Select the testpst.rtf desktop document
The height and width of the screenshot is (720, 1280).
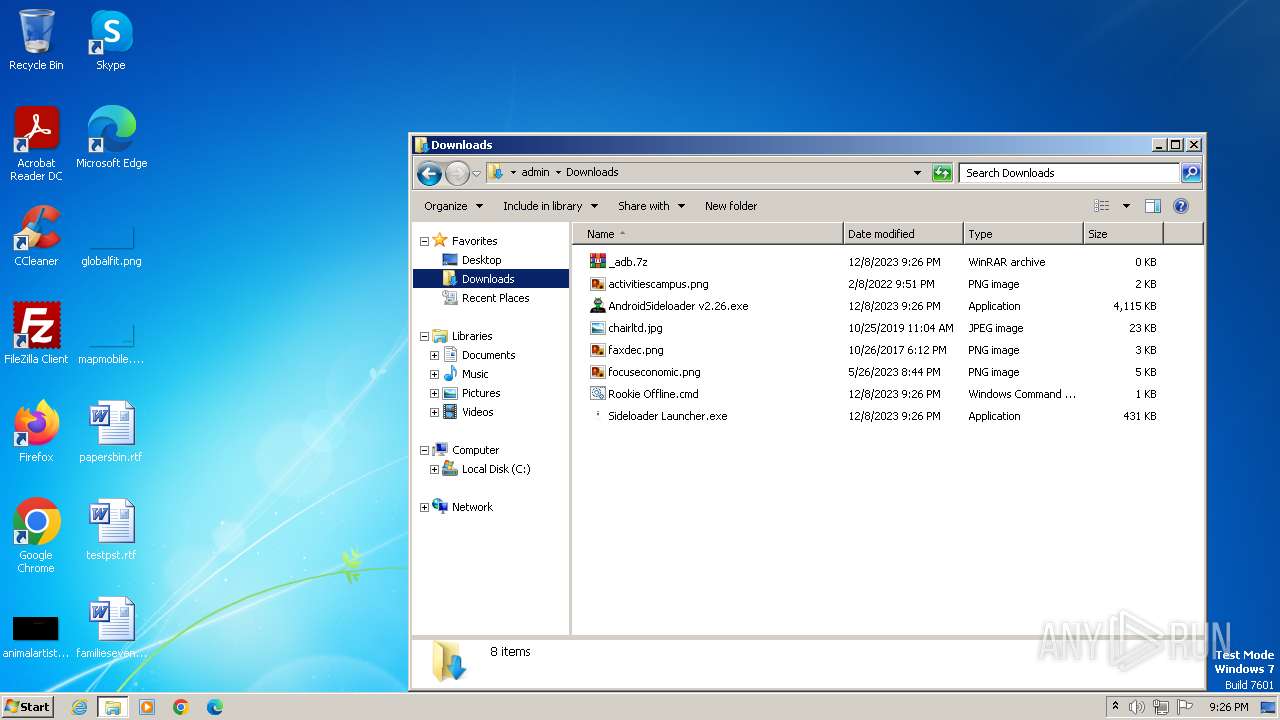(x=111, y=529)
